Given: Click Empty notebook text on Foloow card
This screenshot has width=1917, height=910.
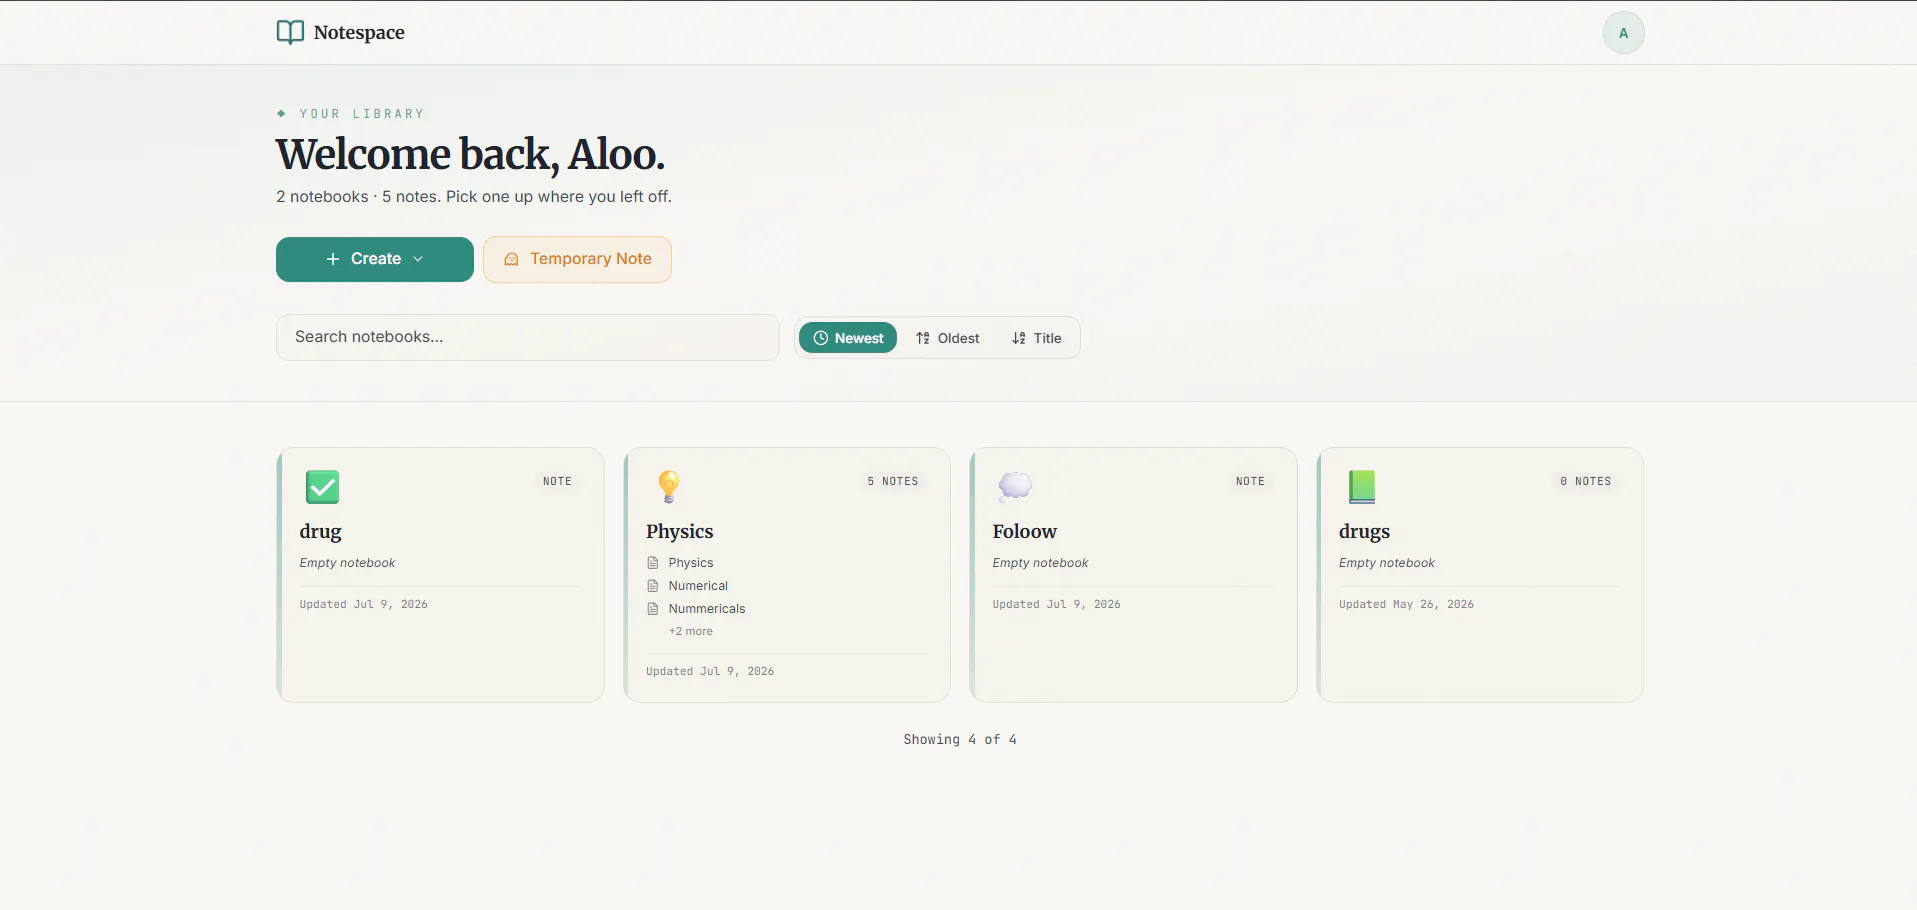Looking at the screenshot, I should click(1040, 563).
